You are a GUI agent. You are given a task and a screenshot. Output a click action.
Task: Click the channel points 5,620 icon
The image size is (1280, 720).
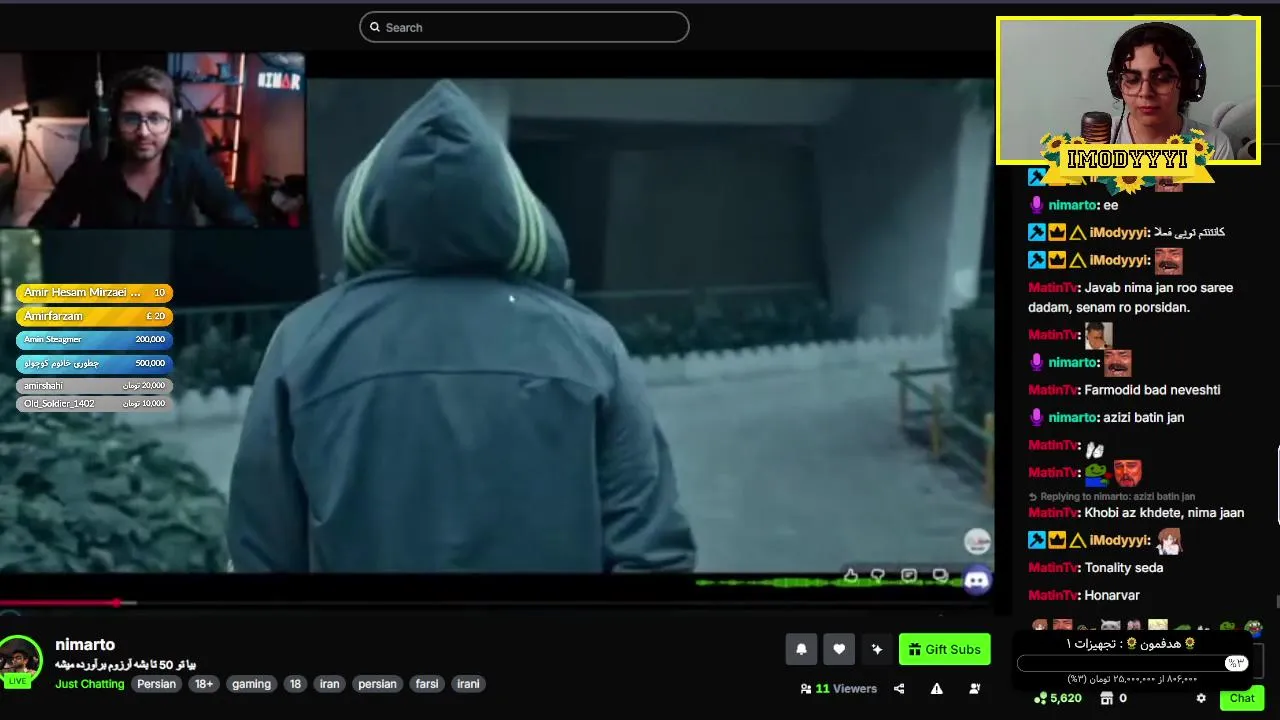tap(1040, 698)
